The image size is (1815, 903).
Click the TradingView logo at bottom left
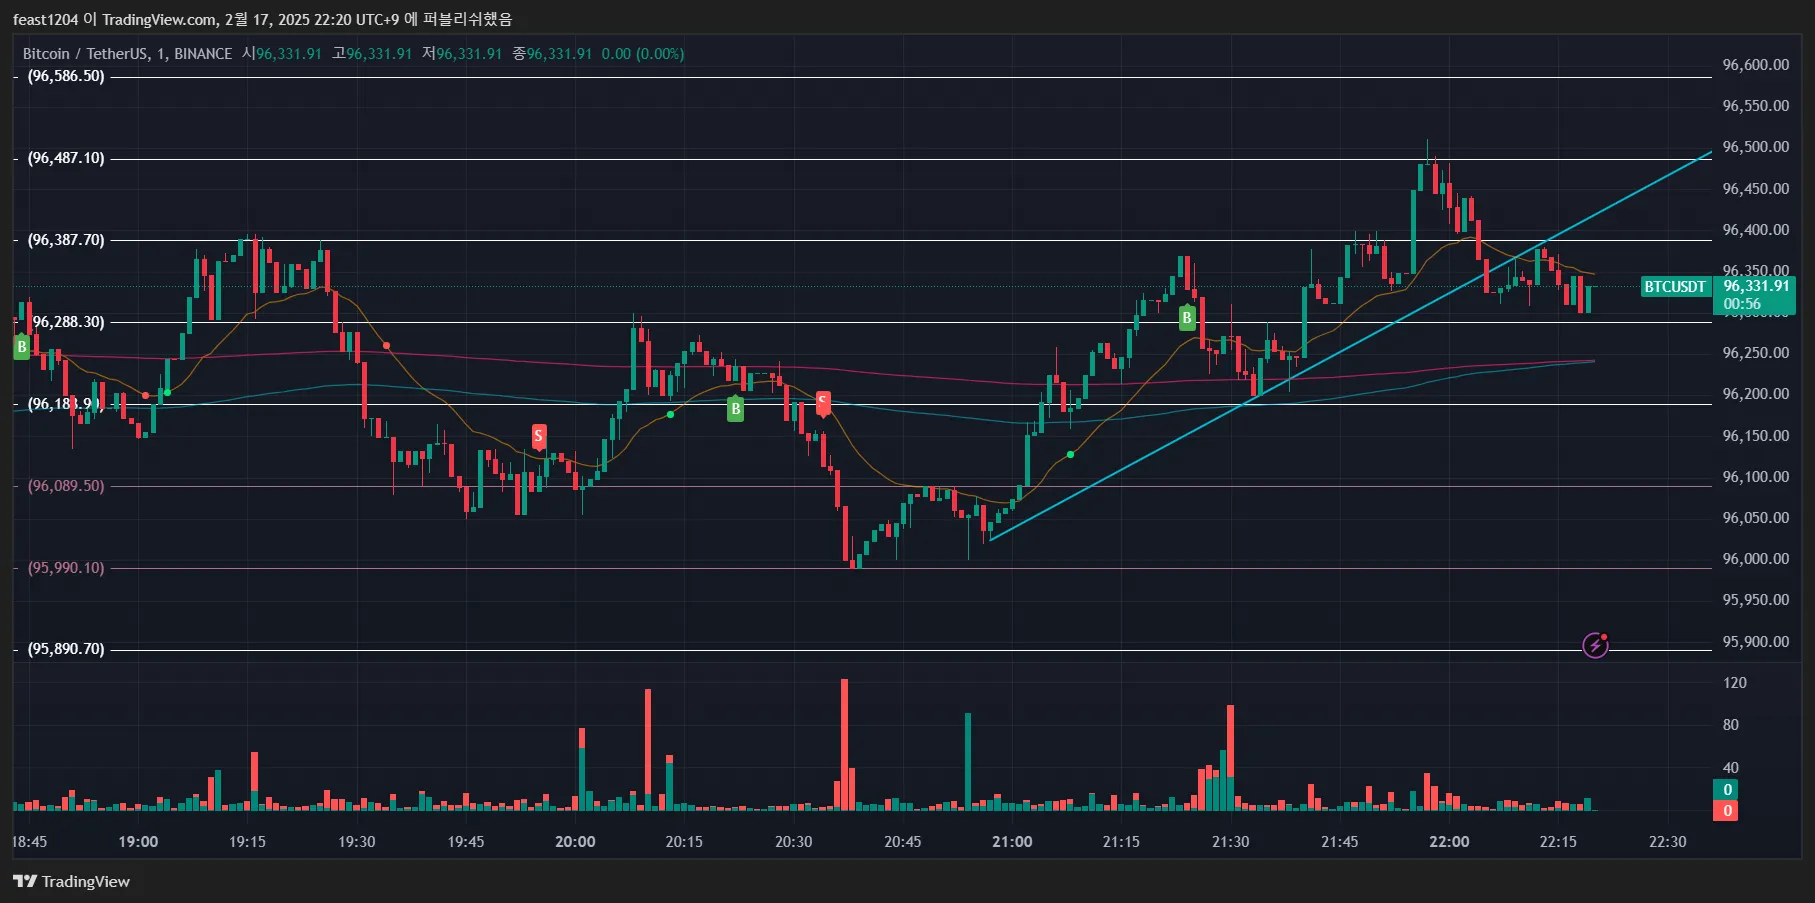click(71, 881)
